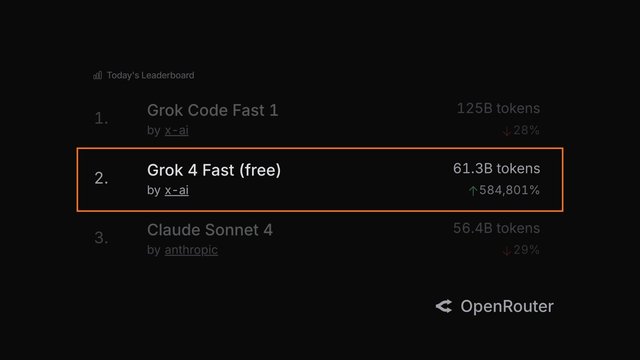Click the rank number 2.
The width and height of the screenshot is (640, 360).
pyautogui.click(x=101, y=178)
